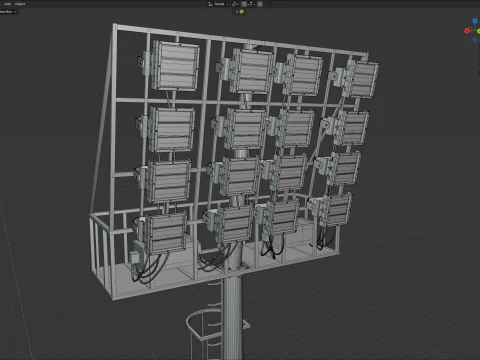Open the snapping options dropdown

pyautogui.click(x=251, y=4)
